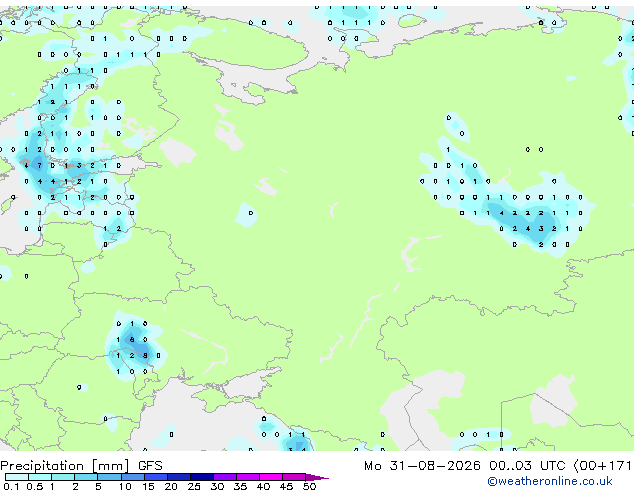Click the legend label "50"
This screenshot has height=490, width=634.
coord(309,486)
